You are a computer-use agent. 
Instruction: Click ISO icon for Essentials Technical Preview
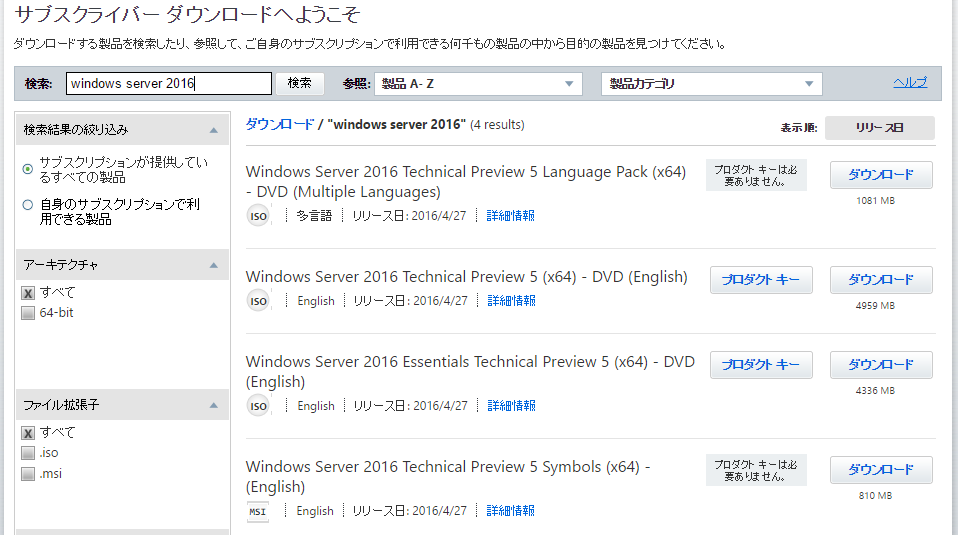[258, 406]
